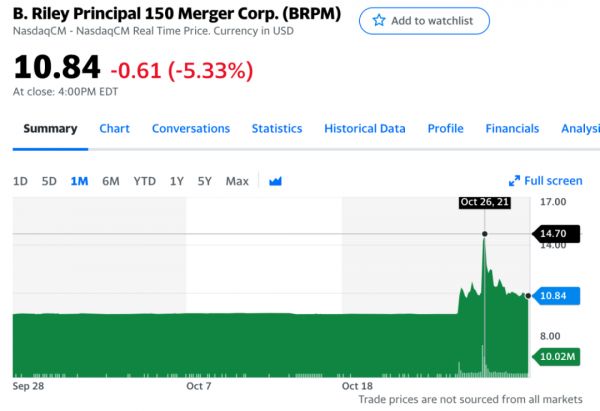
Task: Select the YTD time range
Action: [x=145, y=181]
